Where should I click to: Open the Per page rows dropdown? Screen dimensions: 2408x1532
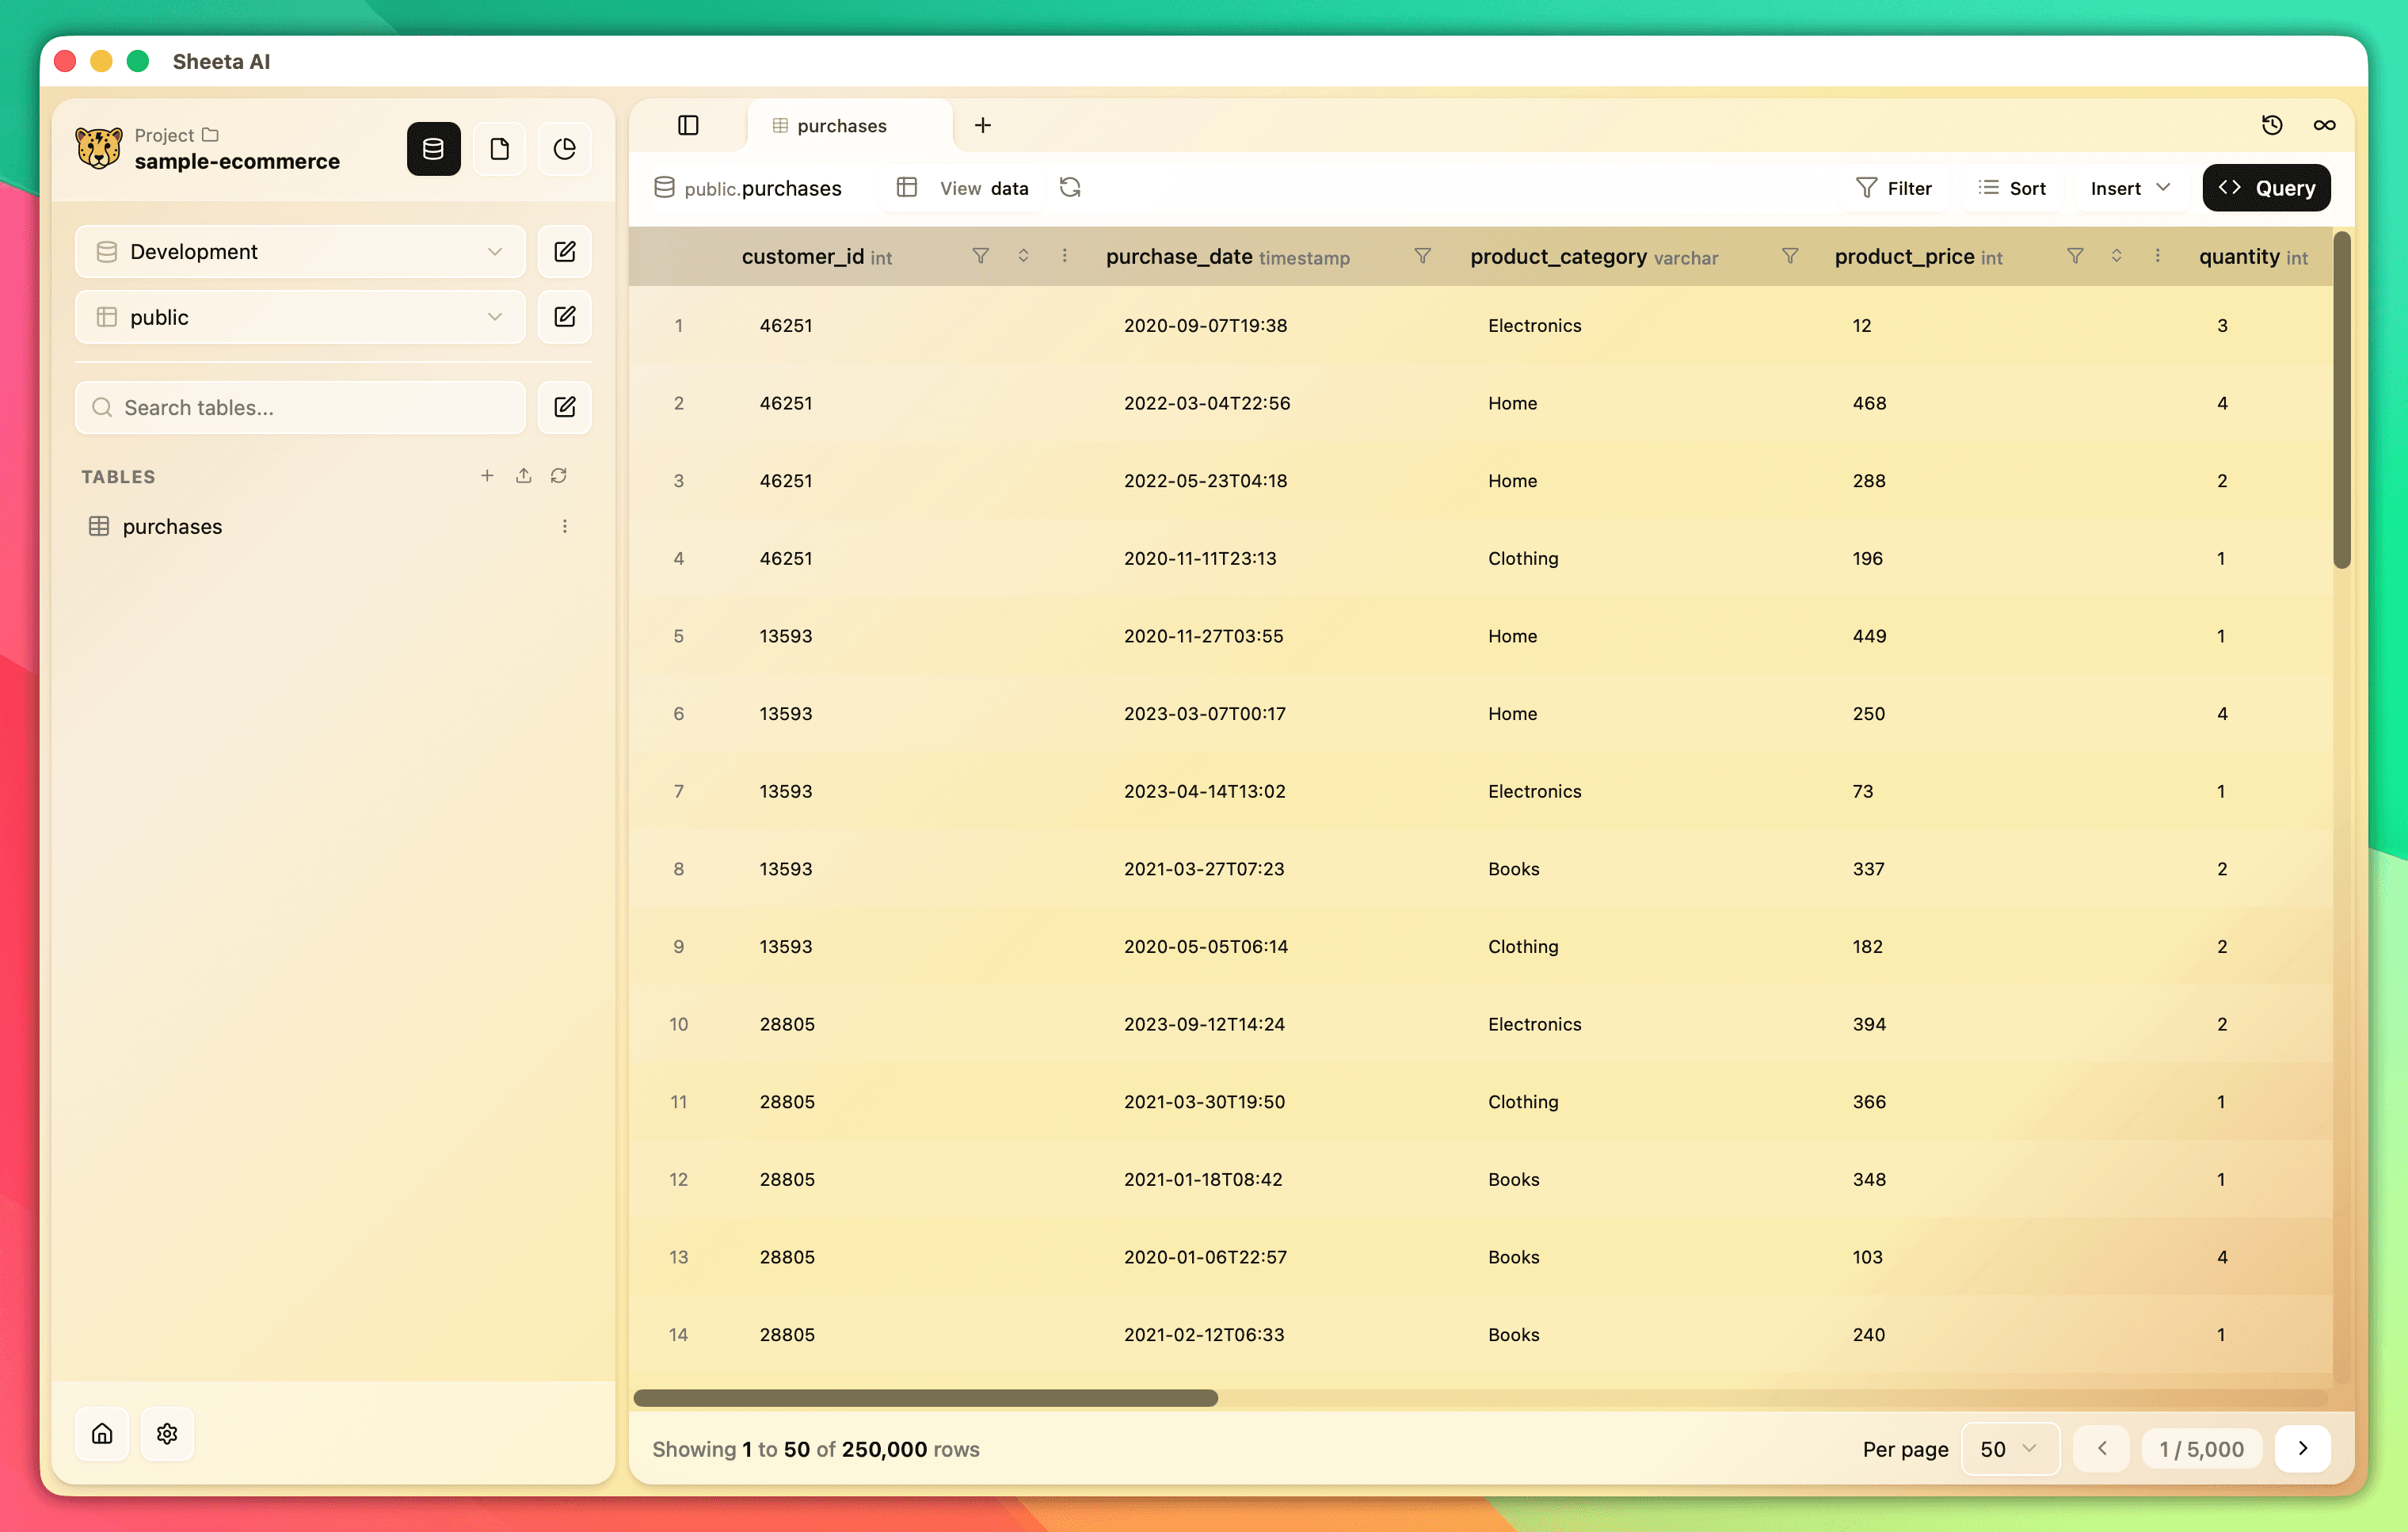pyautogui.click(x=2010, y=1448)
